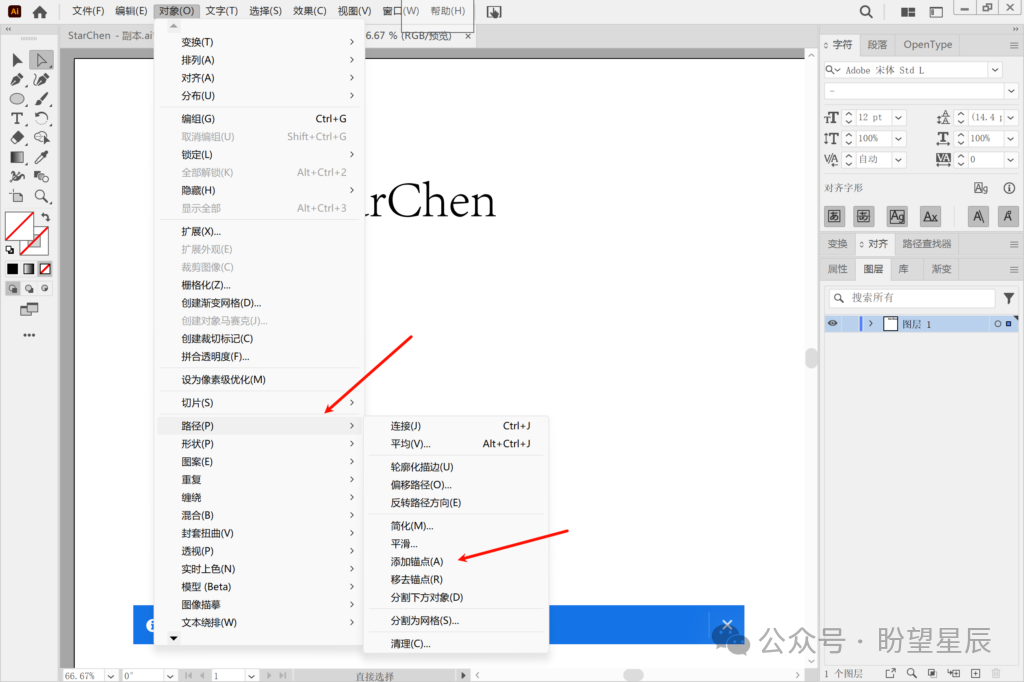Switch to the OpenType tab

pyautogui.click(x=927, y=44)
